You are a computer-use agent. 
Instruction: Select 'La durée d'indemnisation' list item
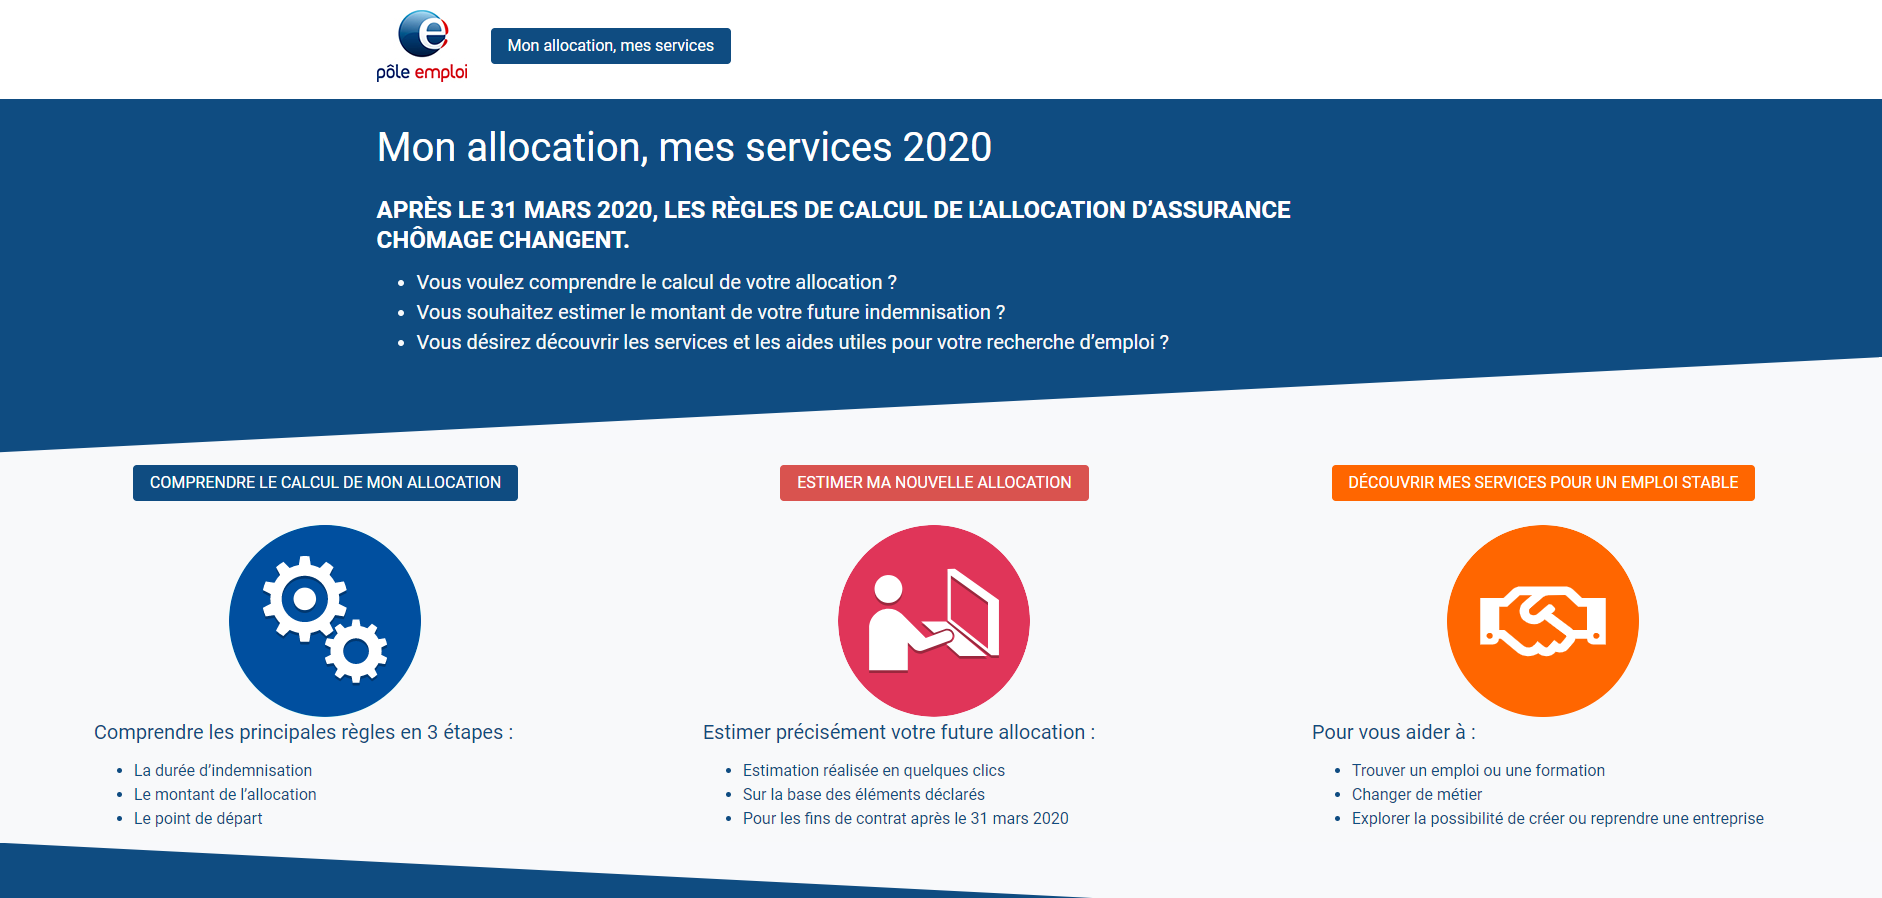click(223, 770)
